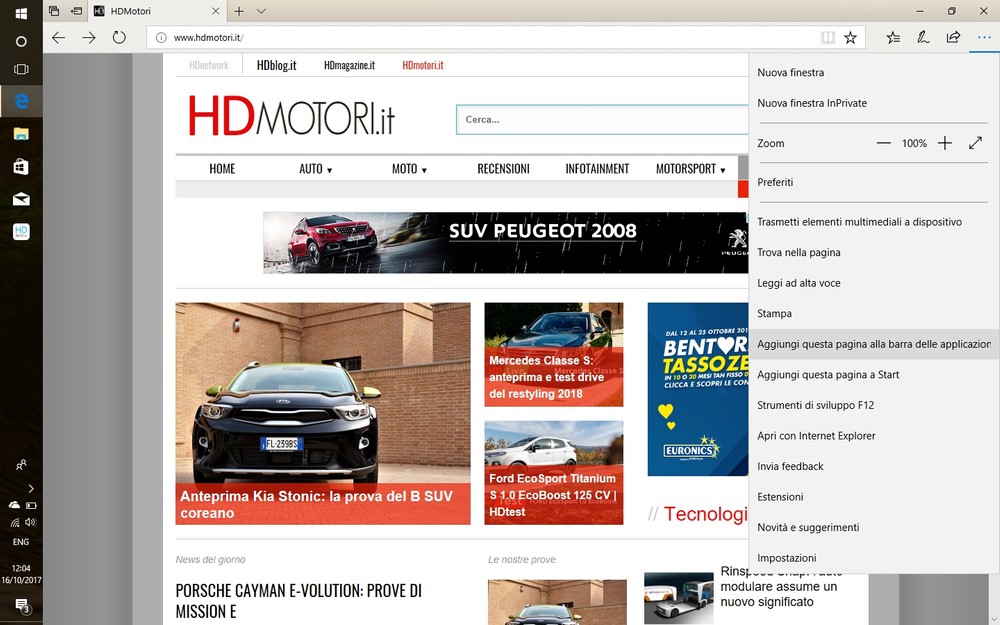Click the Cerca search field
Viewport: 1000px width, 625px height.
pos(600,120)
